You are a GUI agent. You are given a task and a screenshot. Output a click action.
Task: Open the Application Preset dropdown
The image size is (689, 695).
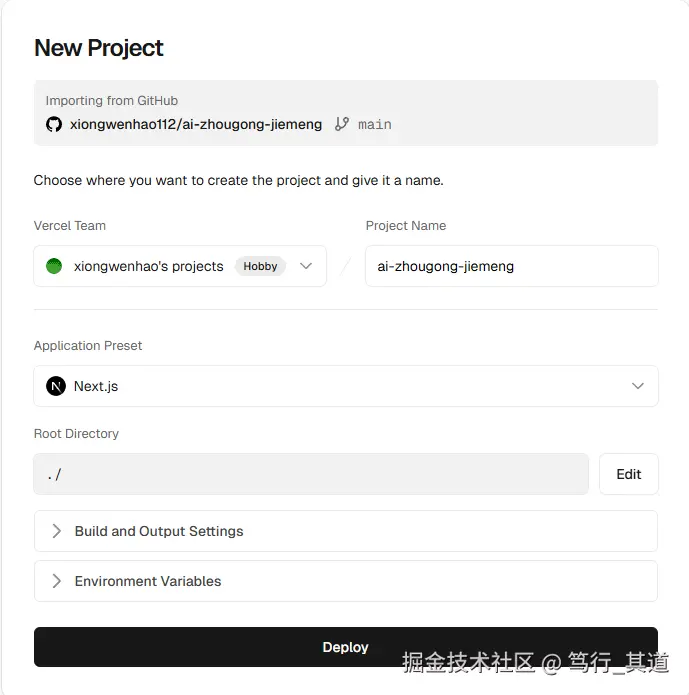point(345,386)
